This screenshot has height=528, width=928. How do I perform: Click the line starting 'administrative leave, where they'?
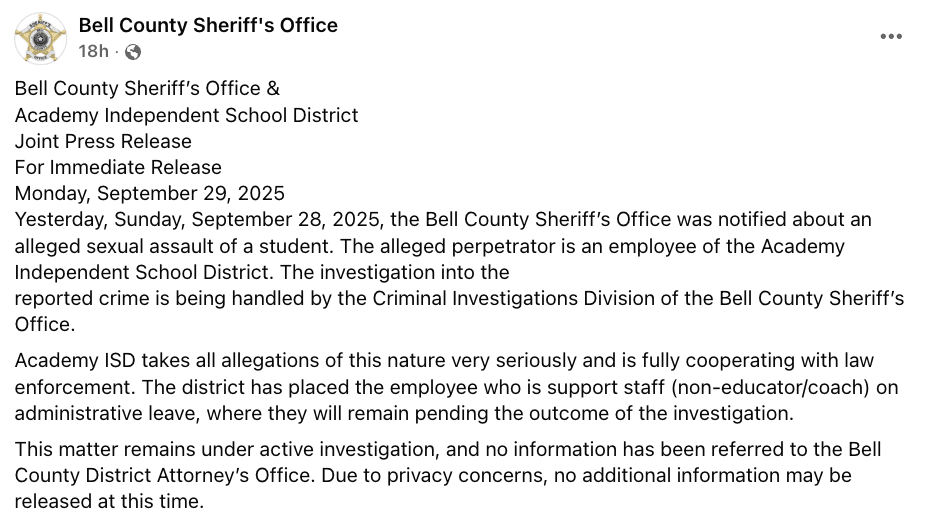404,412
